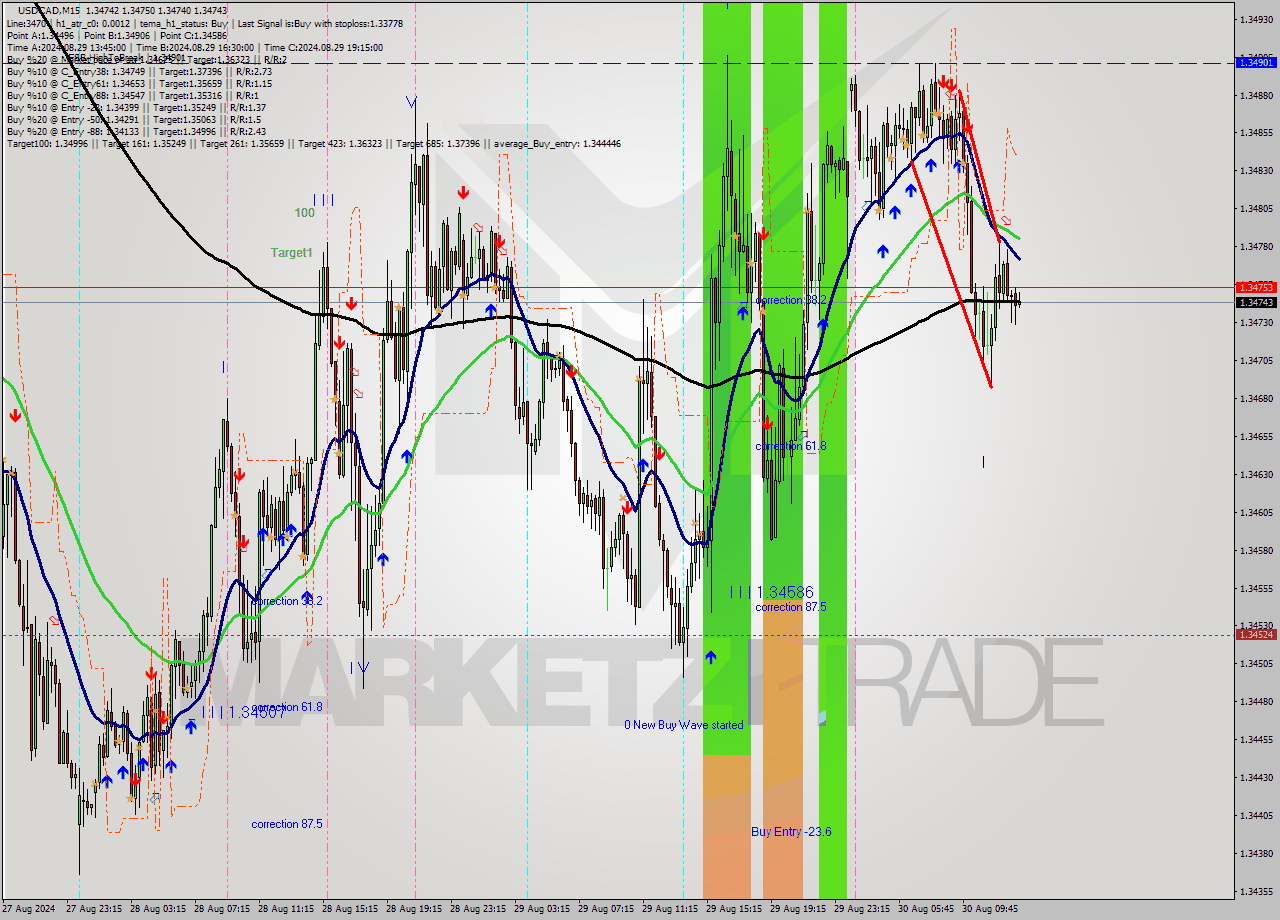1280x920 pixels.
Task: Click the green 'Target1' label
Action: pos(291,253)
